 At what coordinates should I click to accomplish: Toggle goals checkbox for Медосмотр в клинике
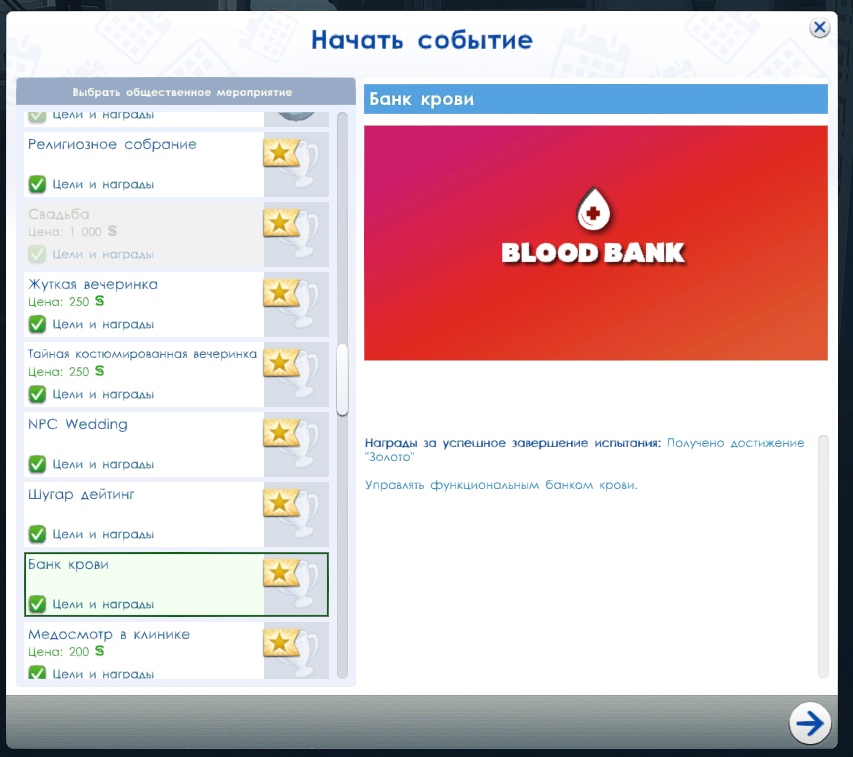point(37,673)
